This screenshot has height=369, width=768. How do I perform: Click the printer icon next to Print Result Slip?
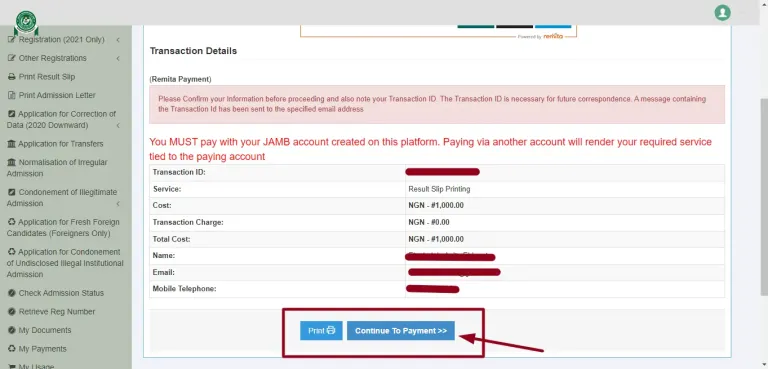(12, 76)
